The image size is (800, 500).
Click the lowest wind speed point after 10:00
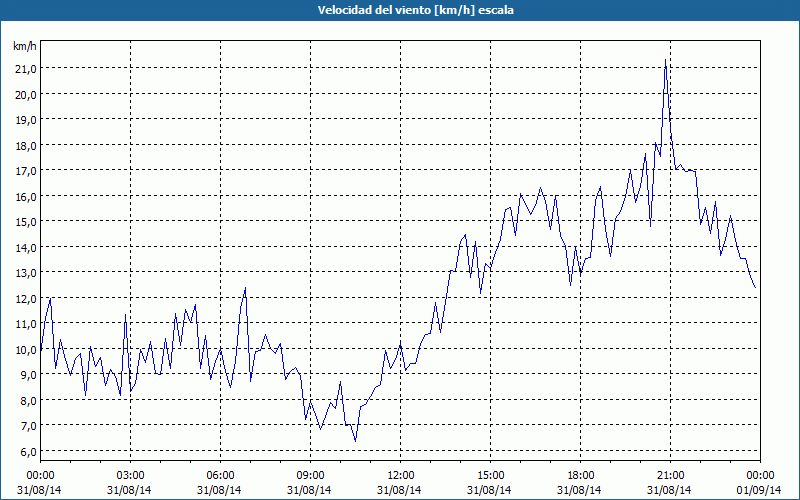(x=355, y=440)
